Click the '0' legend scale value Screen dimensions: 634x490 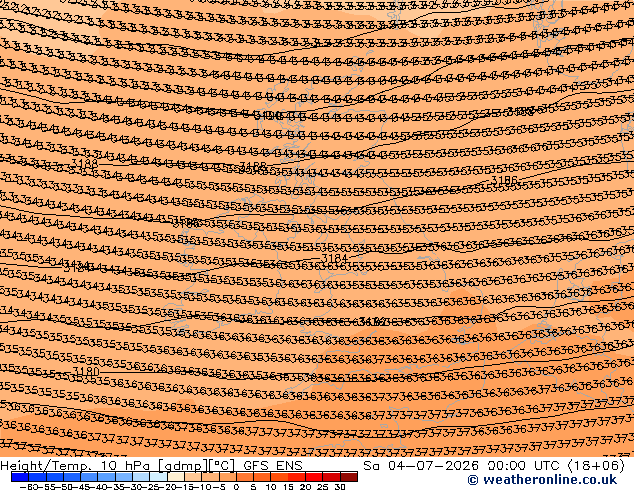tap(237, 487)
